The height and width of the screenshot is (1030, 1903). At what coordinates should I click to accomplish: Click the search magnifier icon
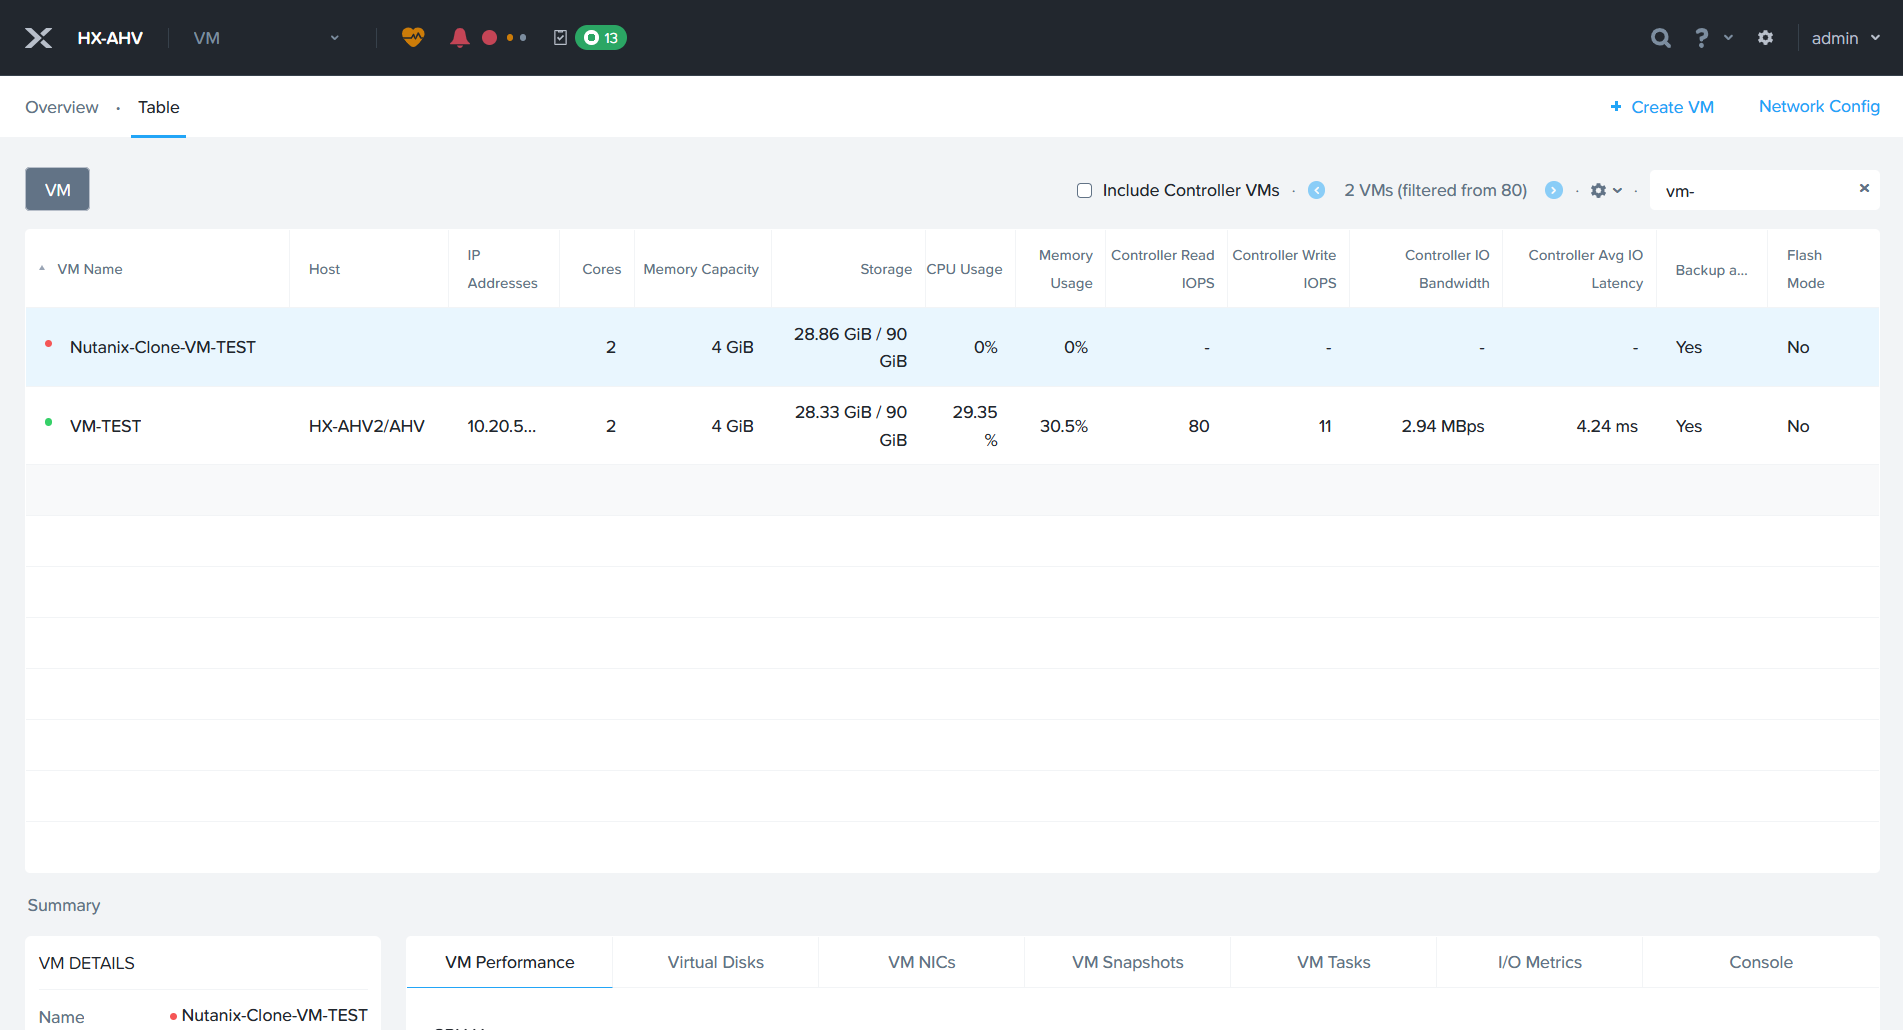(1660, 38)
